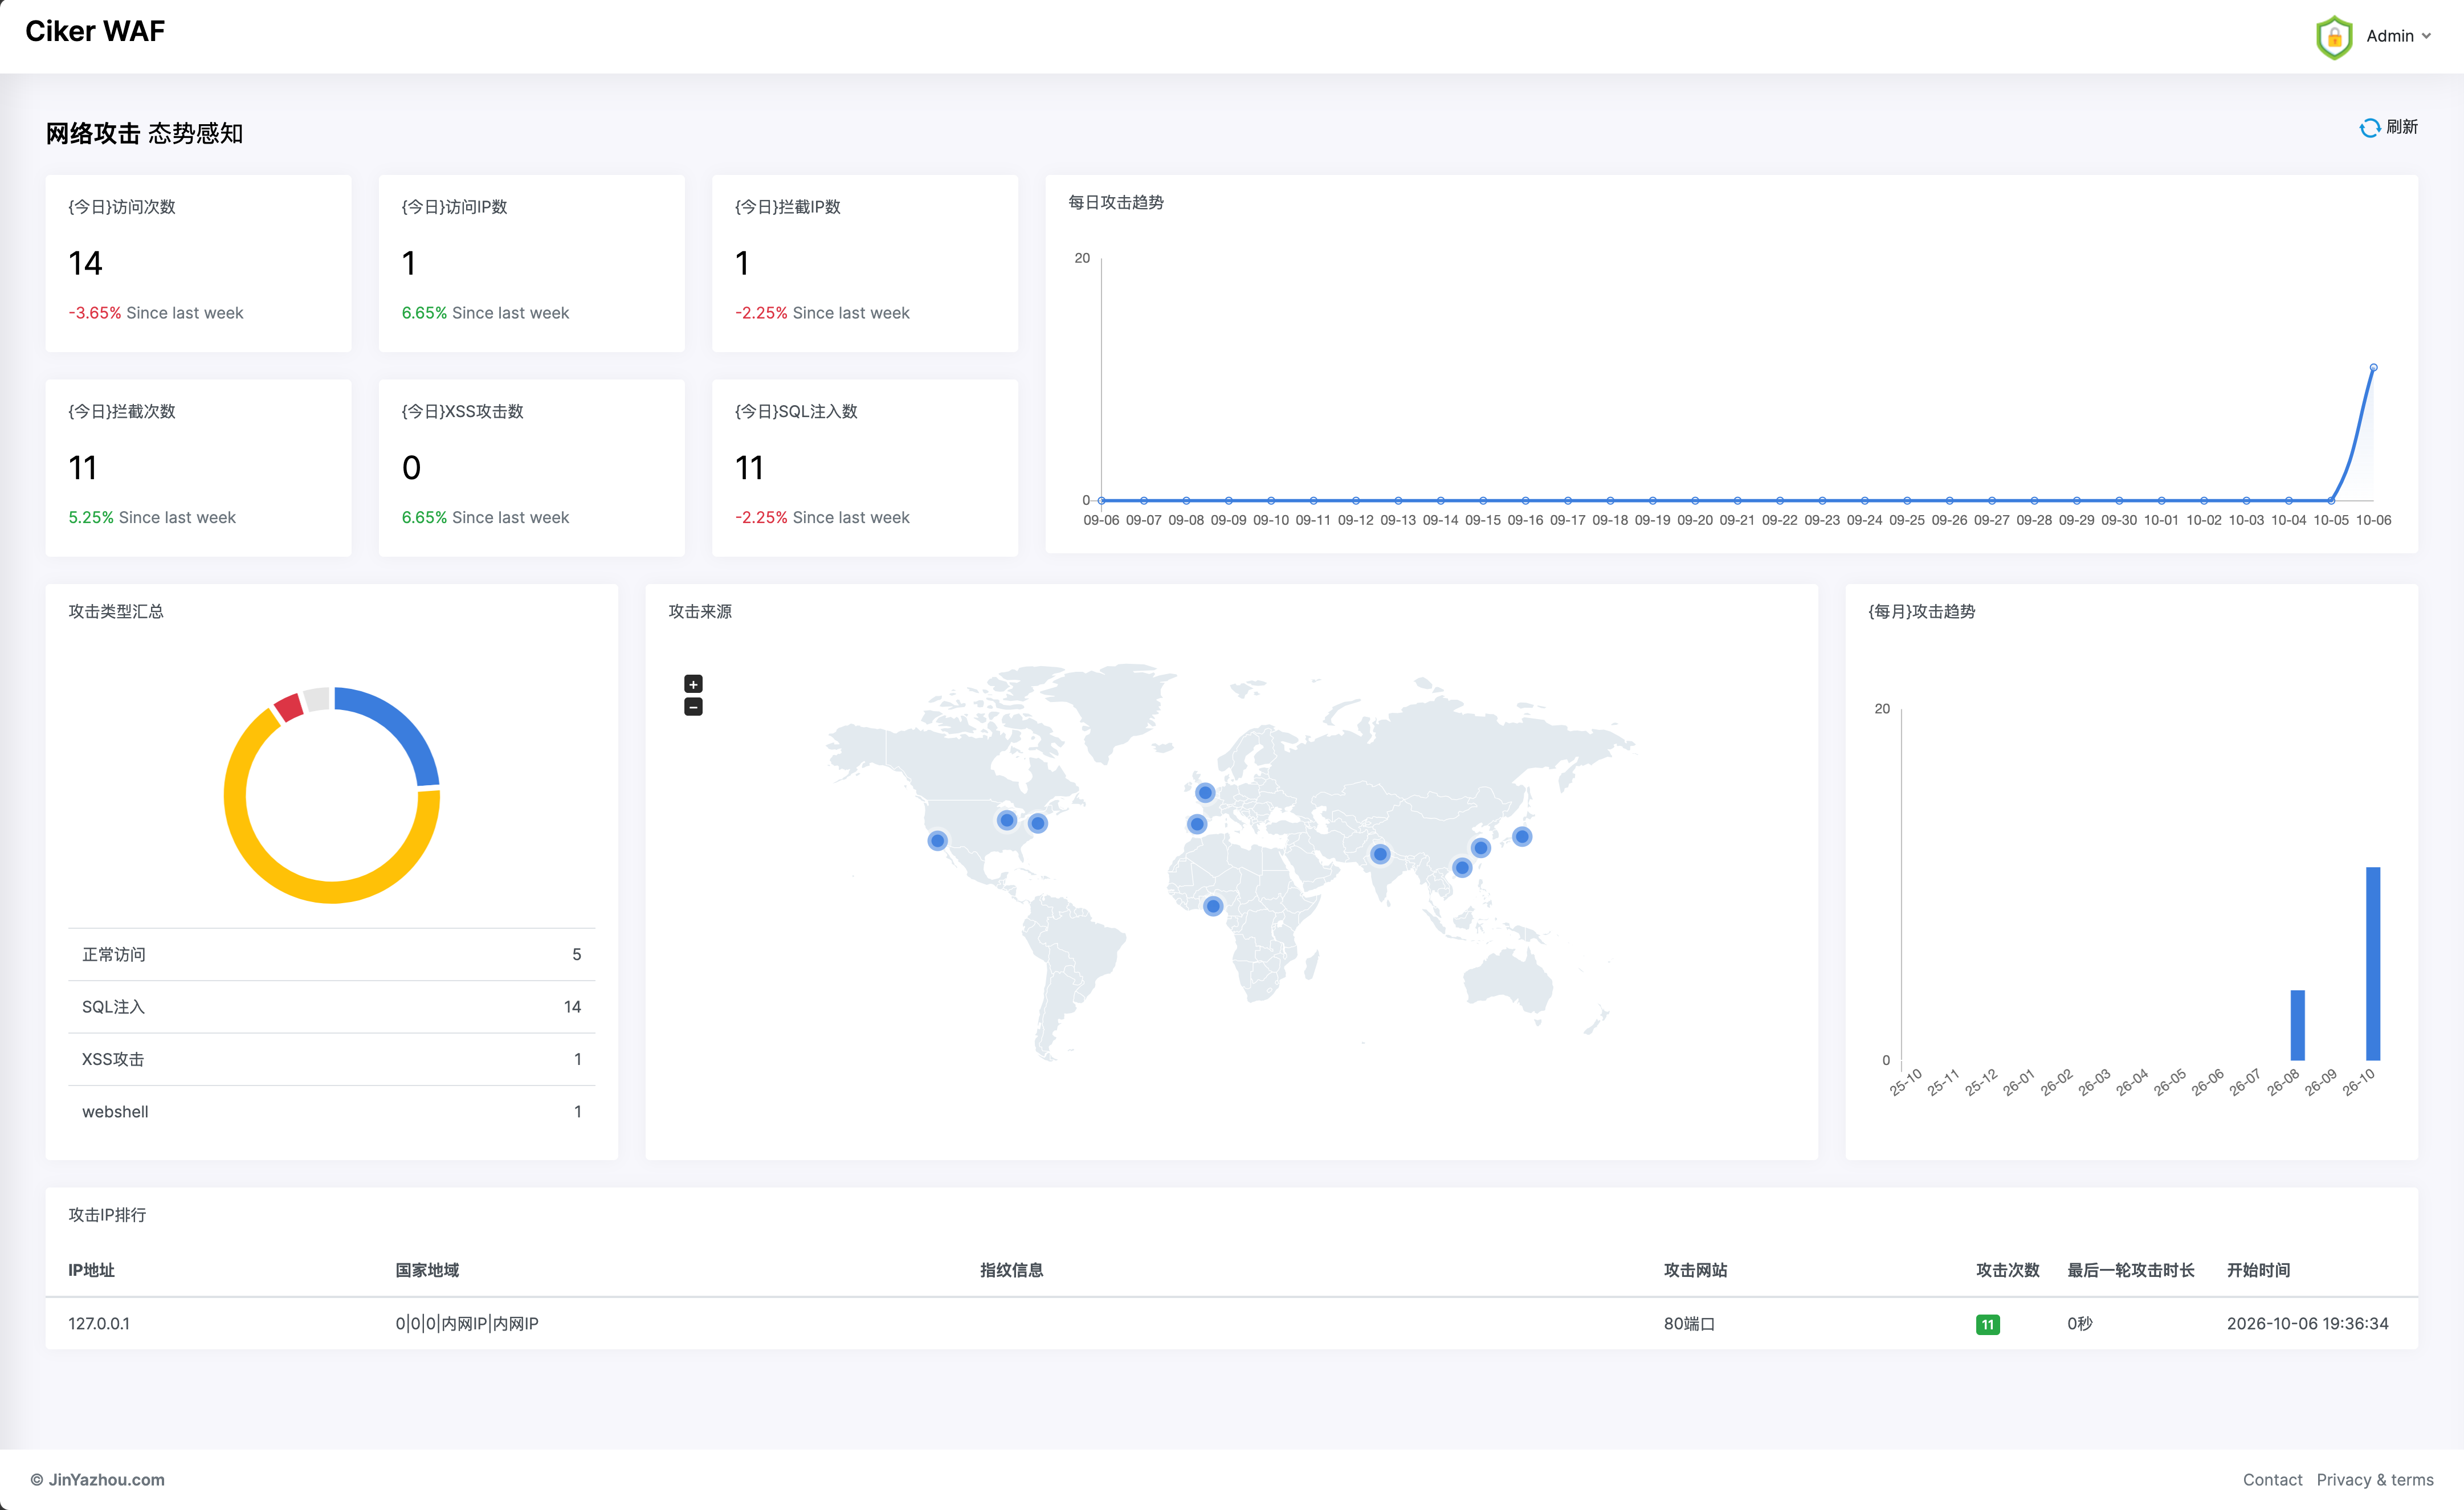Click the map marker over Japan
The image size is (2464, 1510).
[x=1522, y=836]
